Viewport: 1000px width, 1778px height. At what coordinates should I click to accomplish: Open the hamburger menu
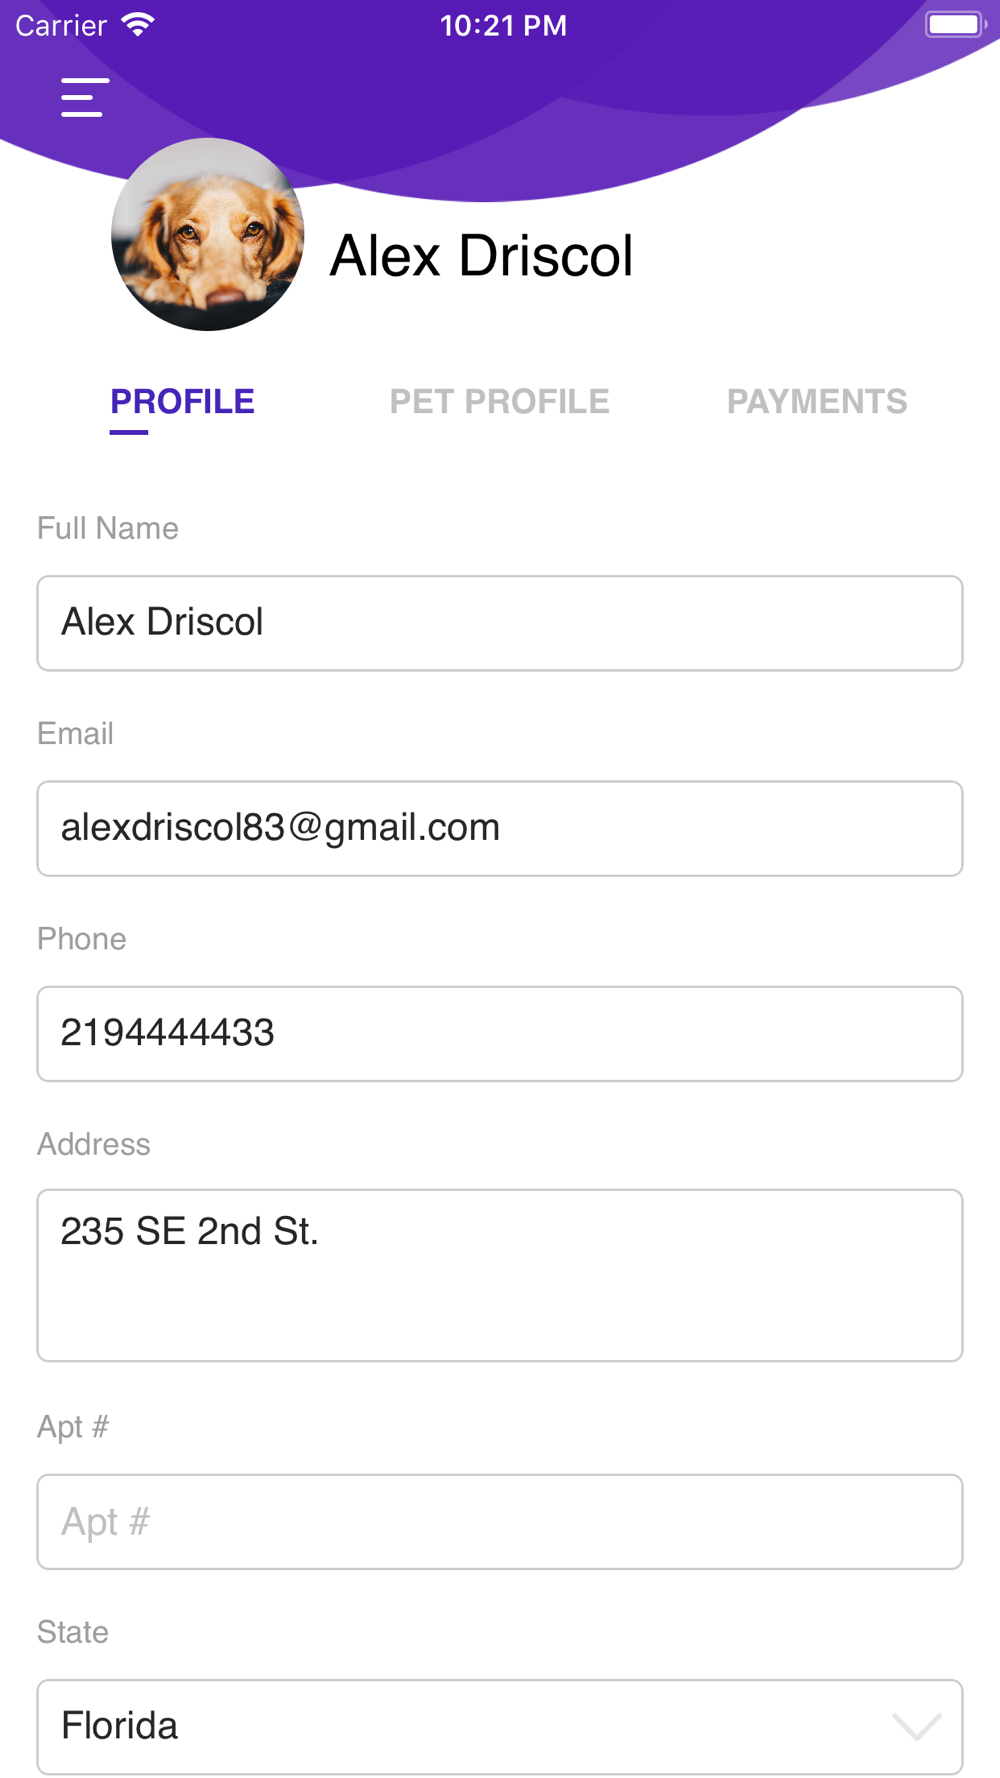84,97
